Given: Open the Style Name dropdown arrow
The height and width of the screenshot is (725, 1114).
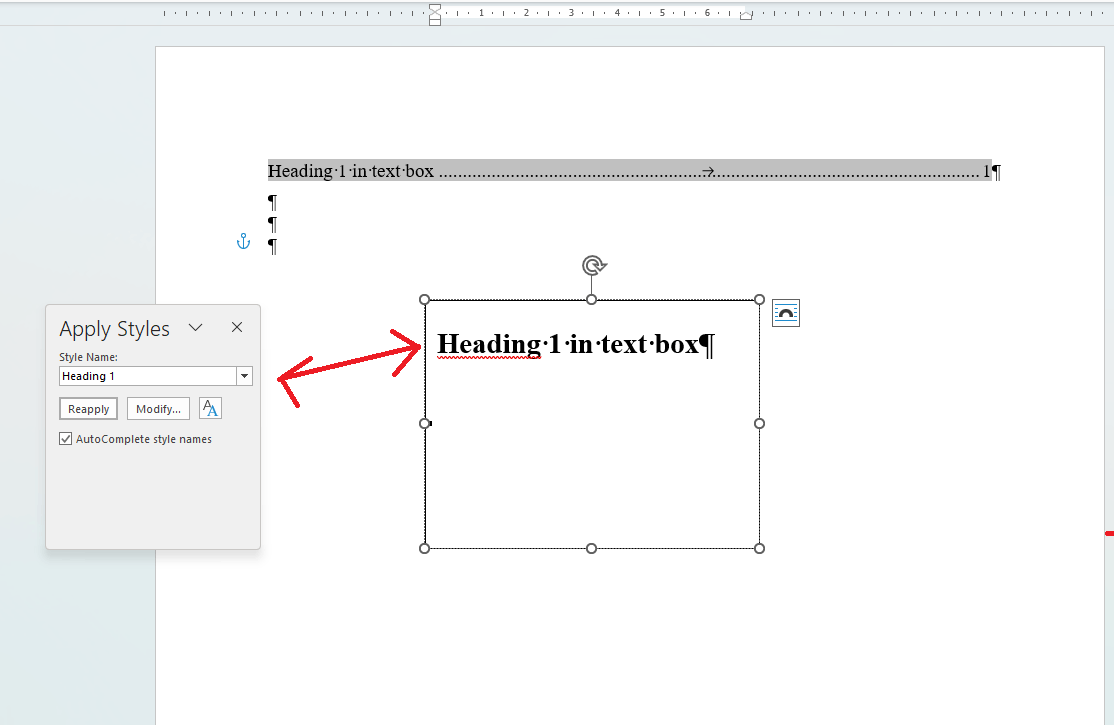Looking at the screenshot, I should [244, 376].
